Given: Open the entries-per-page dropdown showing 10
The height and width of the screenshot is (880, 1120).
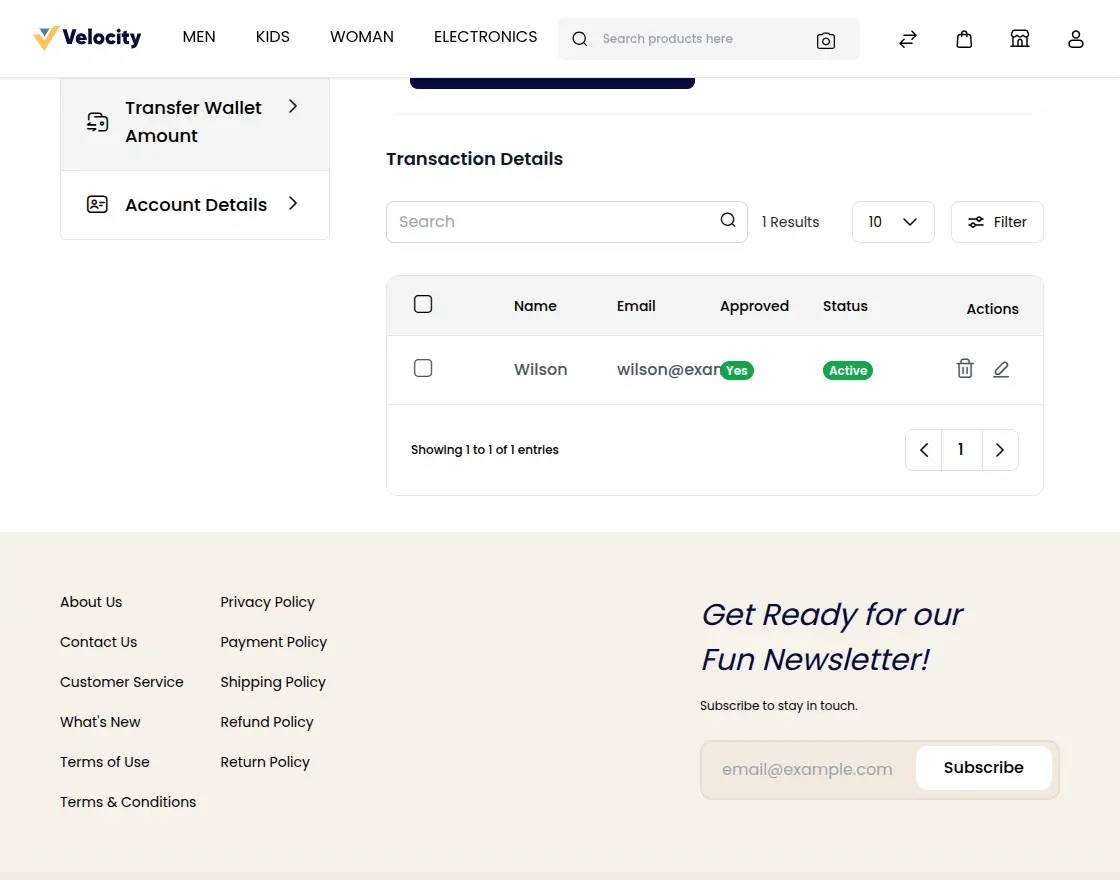Looking at the screenshot, I should [892, 221].
